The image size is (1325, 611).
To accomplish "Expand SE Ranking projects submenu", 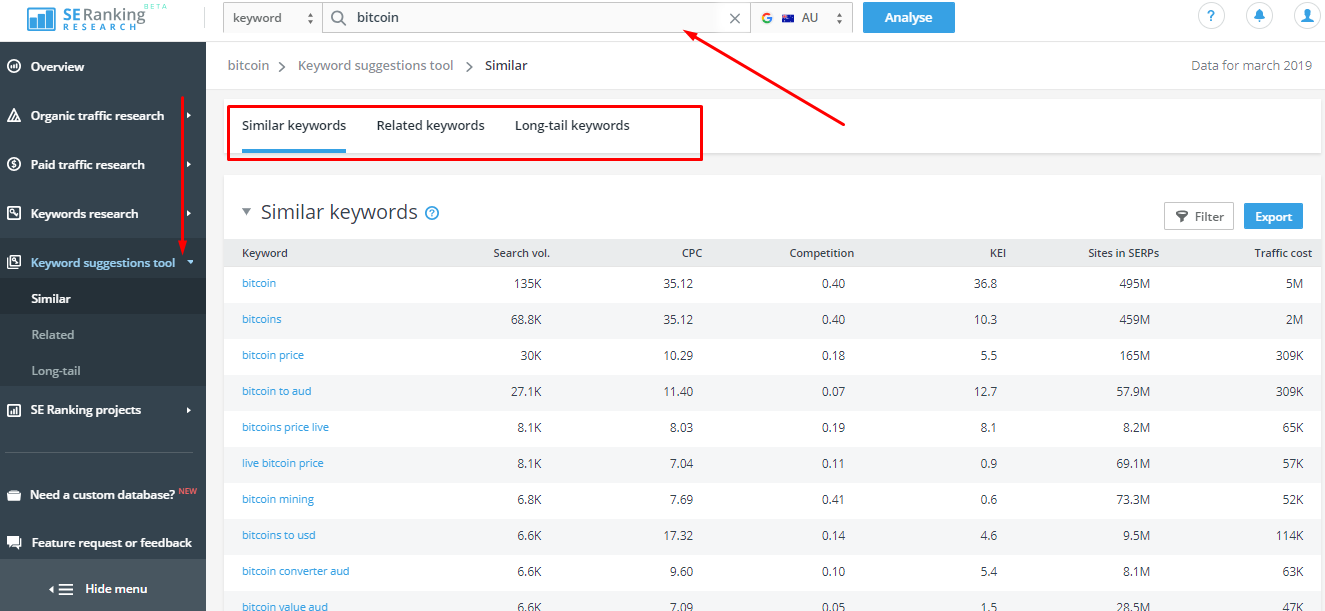I will tap(189, 410).
